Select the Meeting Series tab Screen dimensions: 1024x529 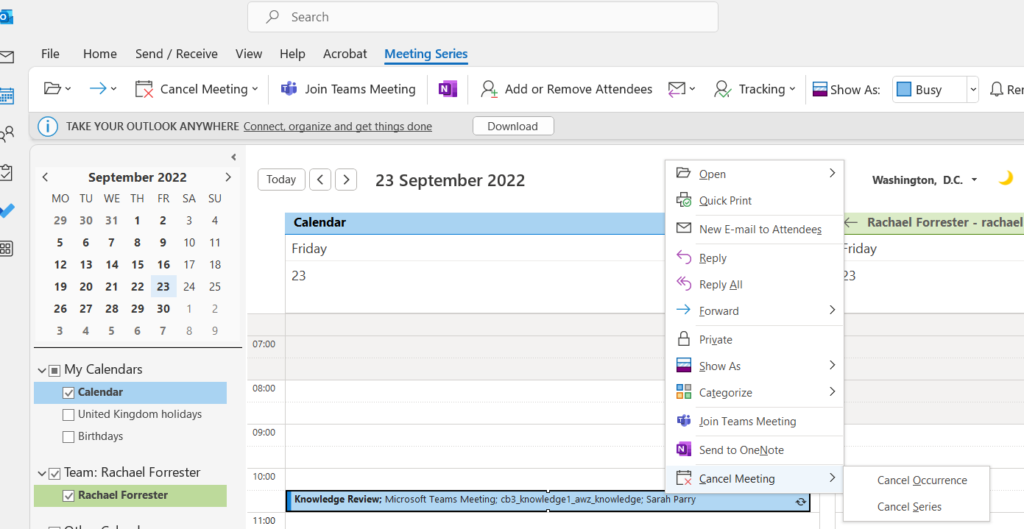click(x=426, y=54)
